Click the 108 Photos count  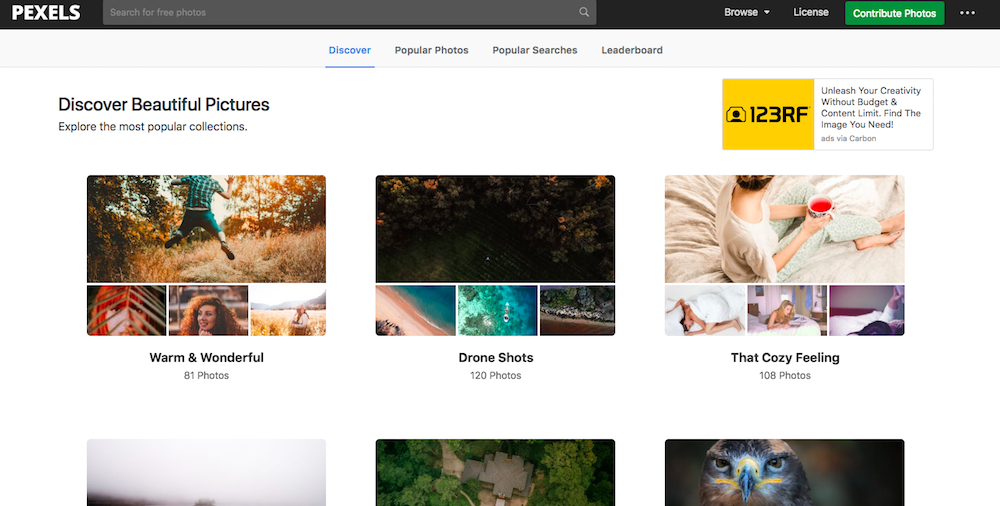click(785, 375)
